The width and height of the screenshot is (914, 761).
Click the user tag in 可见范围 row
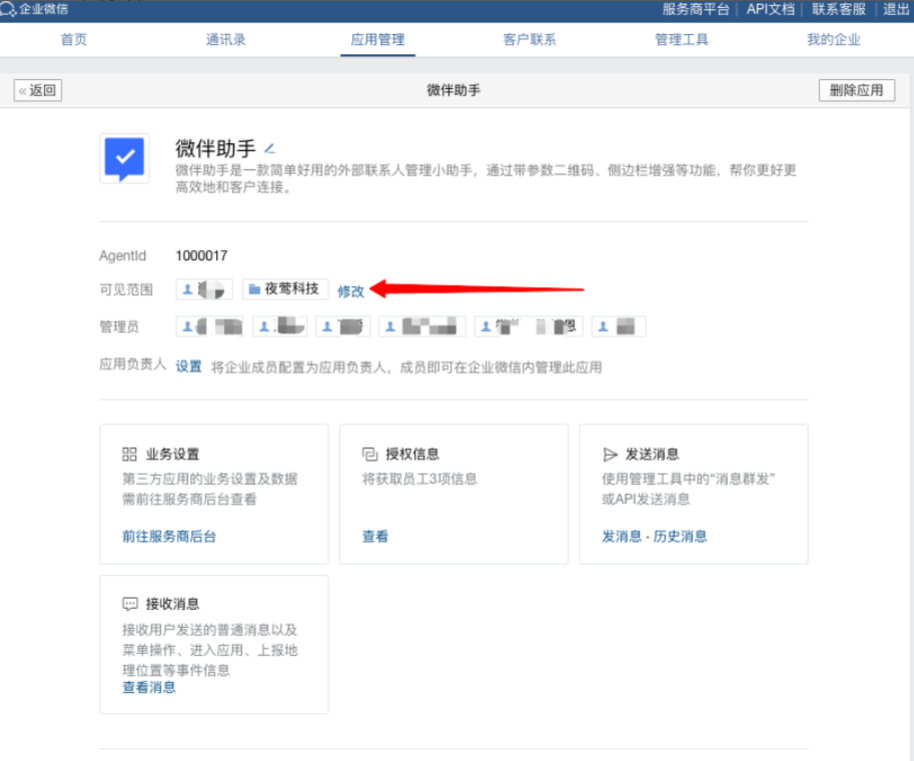[x=205, y=289]
